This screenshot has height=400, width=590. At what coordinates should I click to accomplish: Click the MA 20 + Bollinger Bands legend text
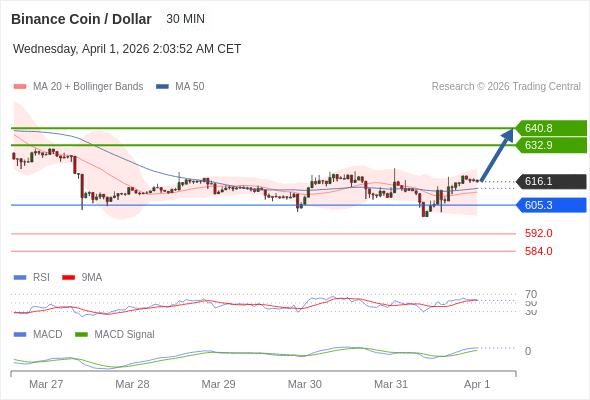coord(88,87)
